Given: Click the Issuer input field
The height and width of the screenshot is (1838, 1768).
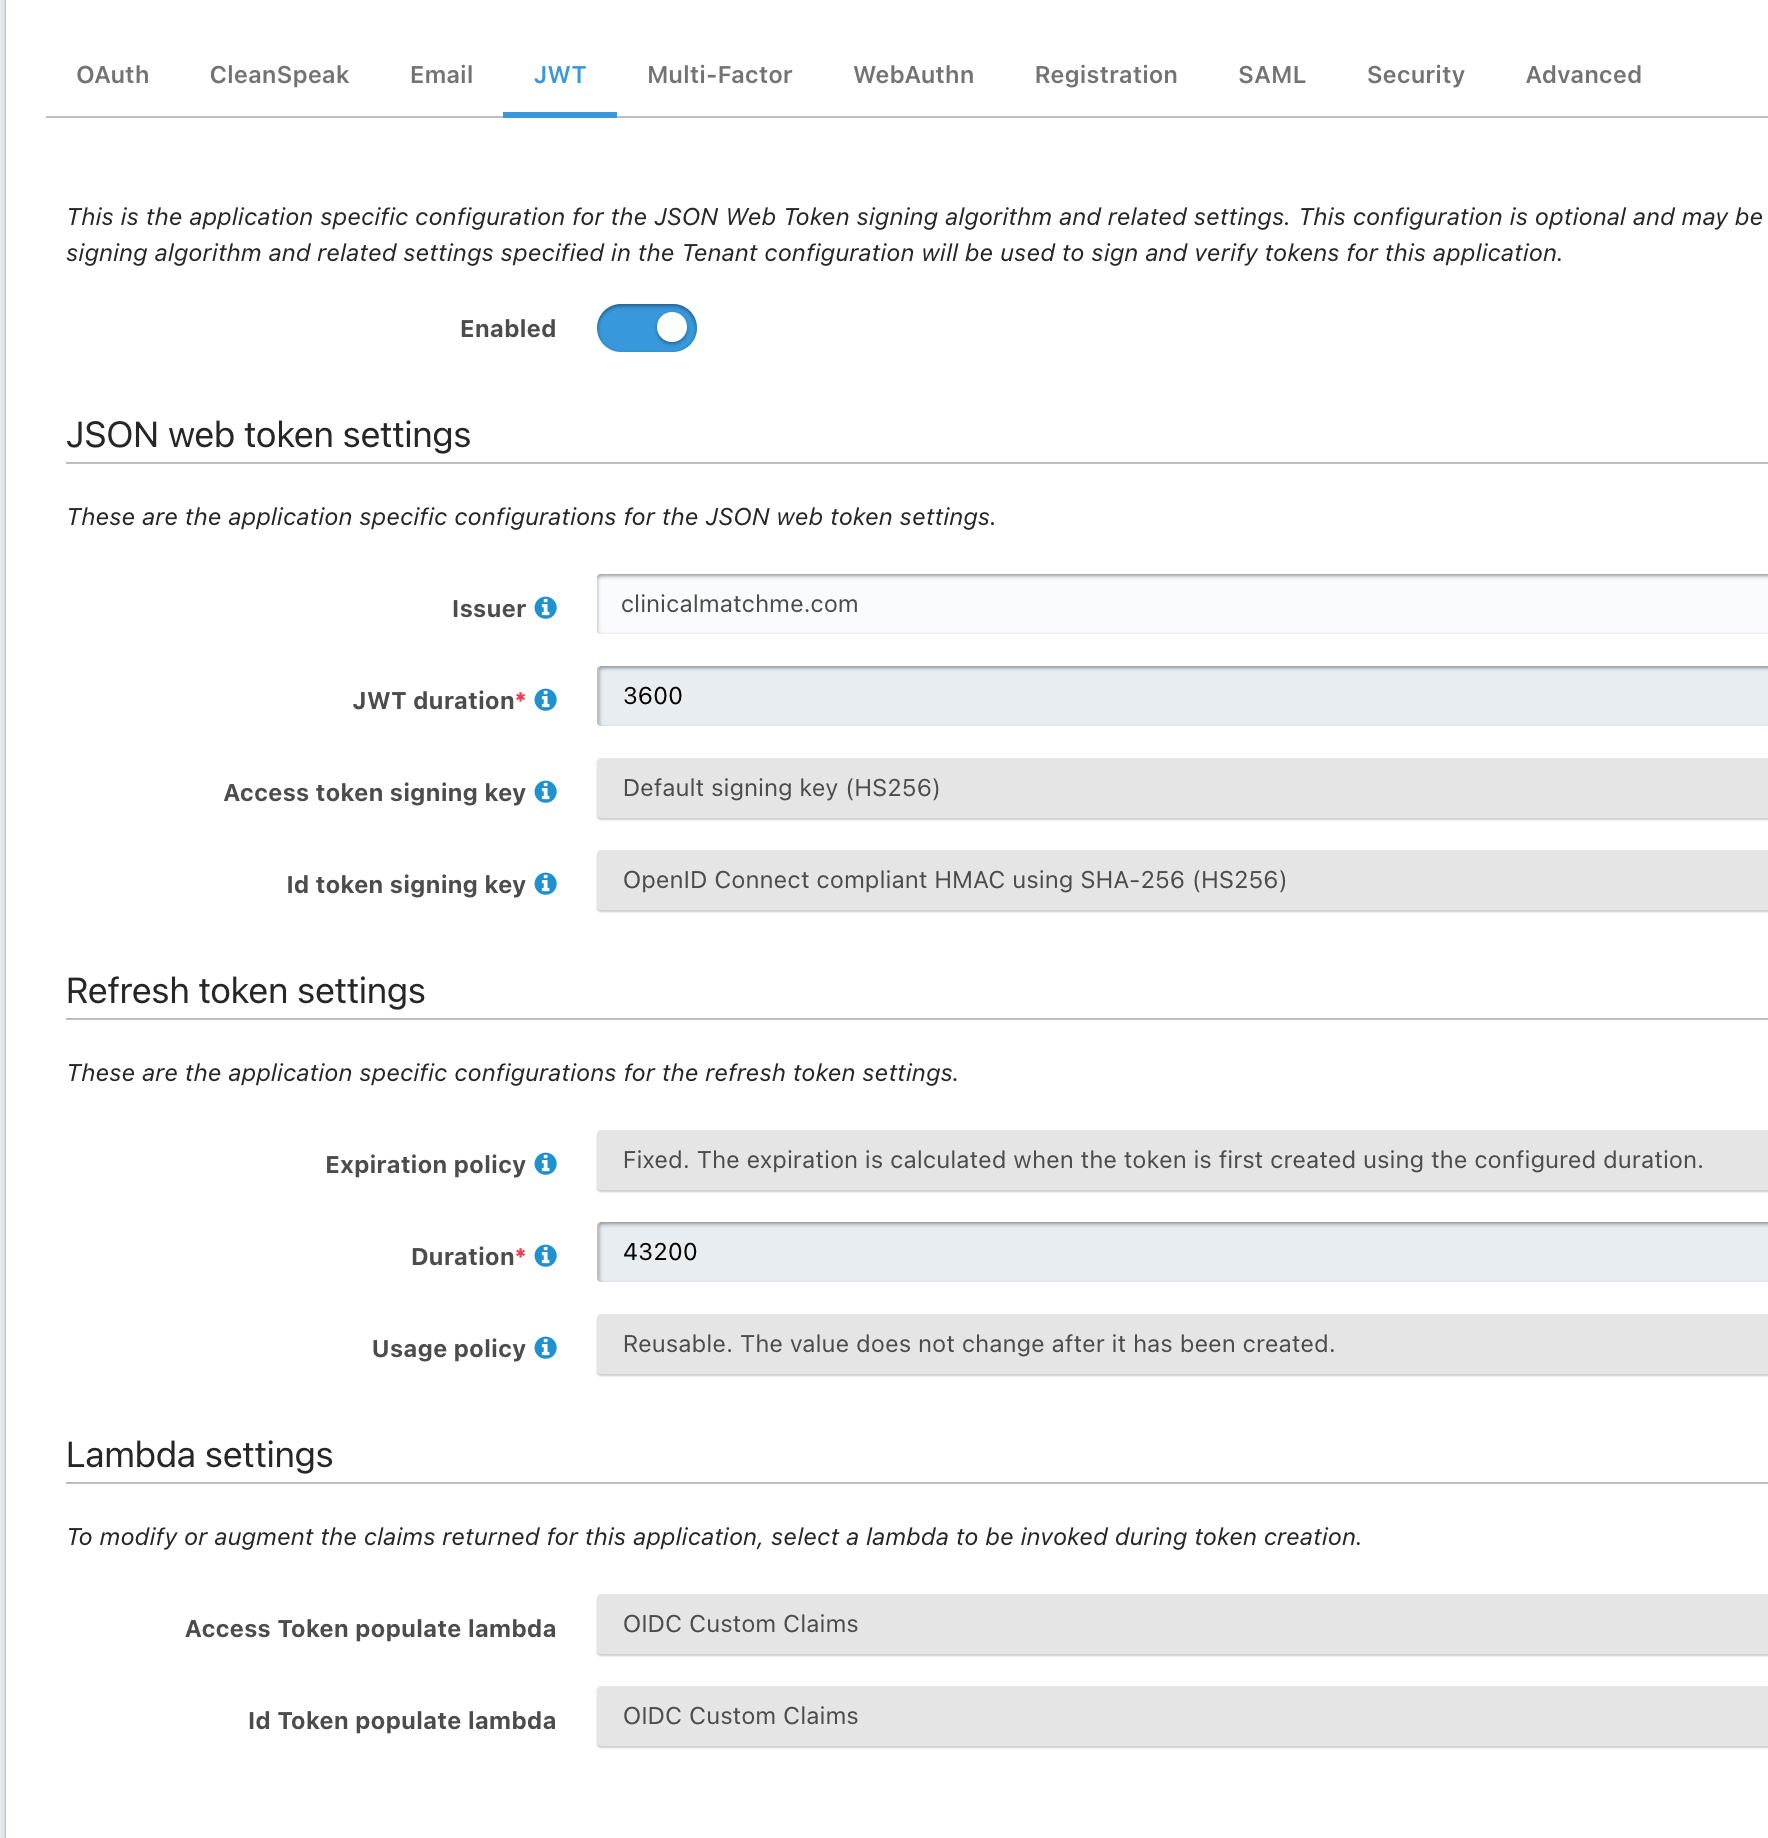Looking at the screenshot, I should pyautogui.click(x=1182, y=604).
